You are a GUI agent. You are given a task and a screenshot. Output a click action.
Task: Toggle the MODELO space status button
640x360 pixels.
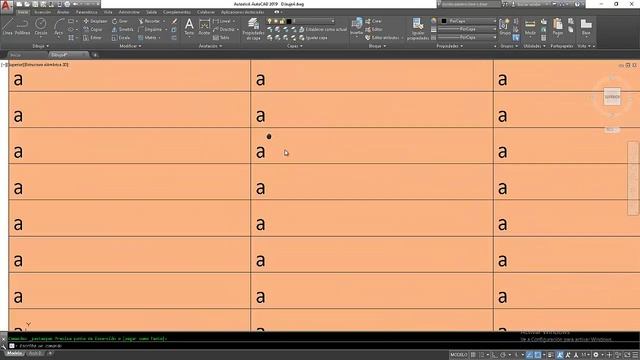[x=458, y=355]
